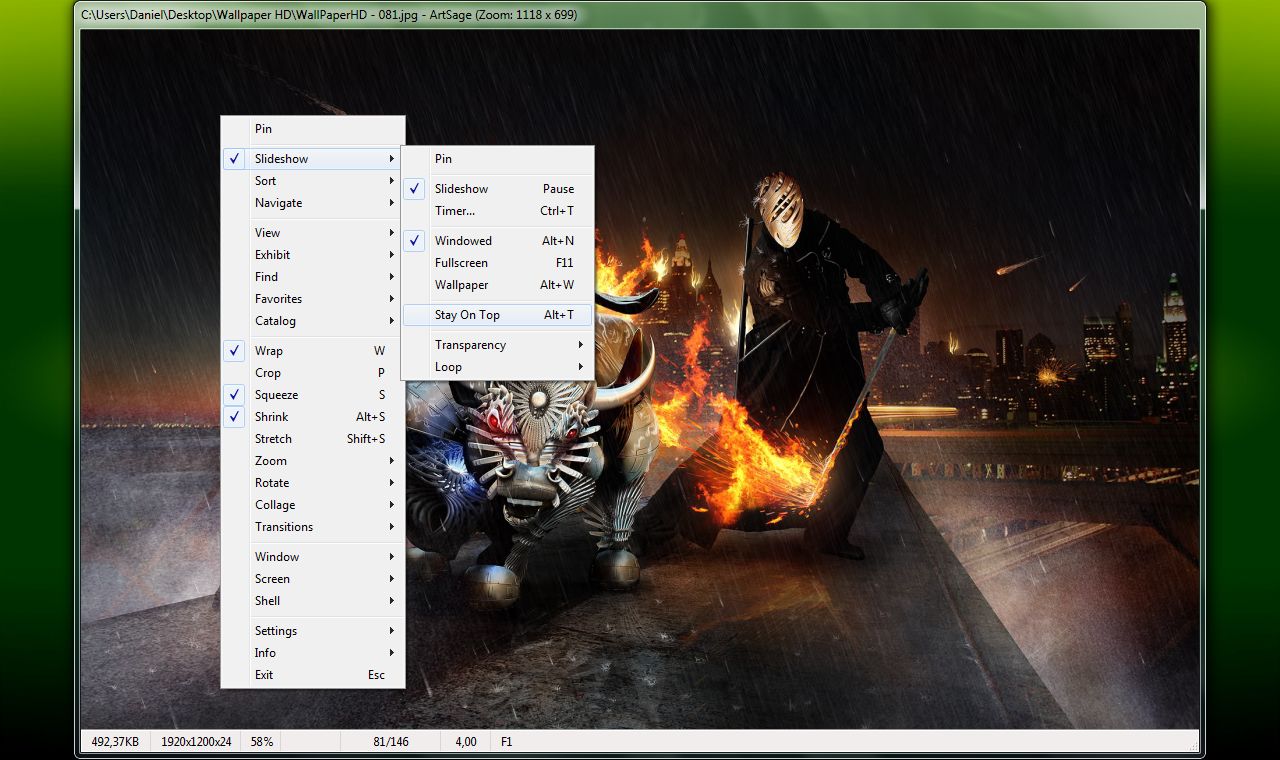Open the Settings submenu
1280x760 pixels.
(313, 631)
